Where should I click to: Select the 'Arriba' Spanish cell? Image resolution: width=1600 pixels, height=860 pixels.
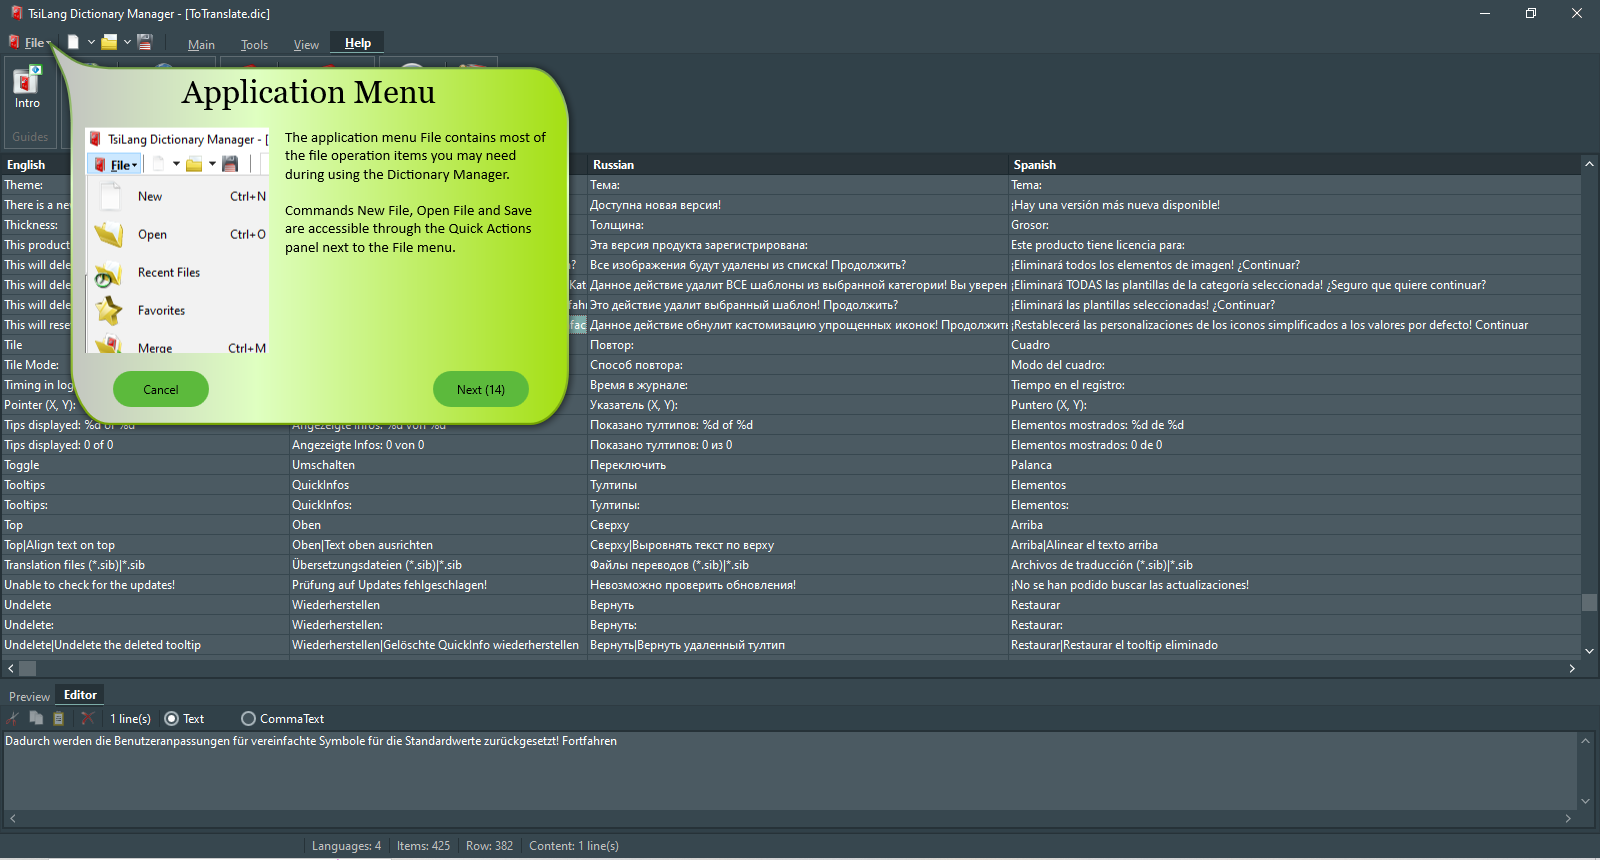(x=1295, y=525)
